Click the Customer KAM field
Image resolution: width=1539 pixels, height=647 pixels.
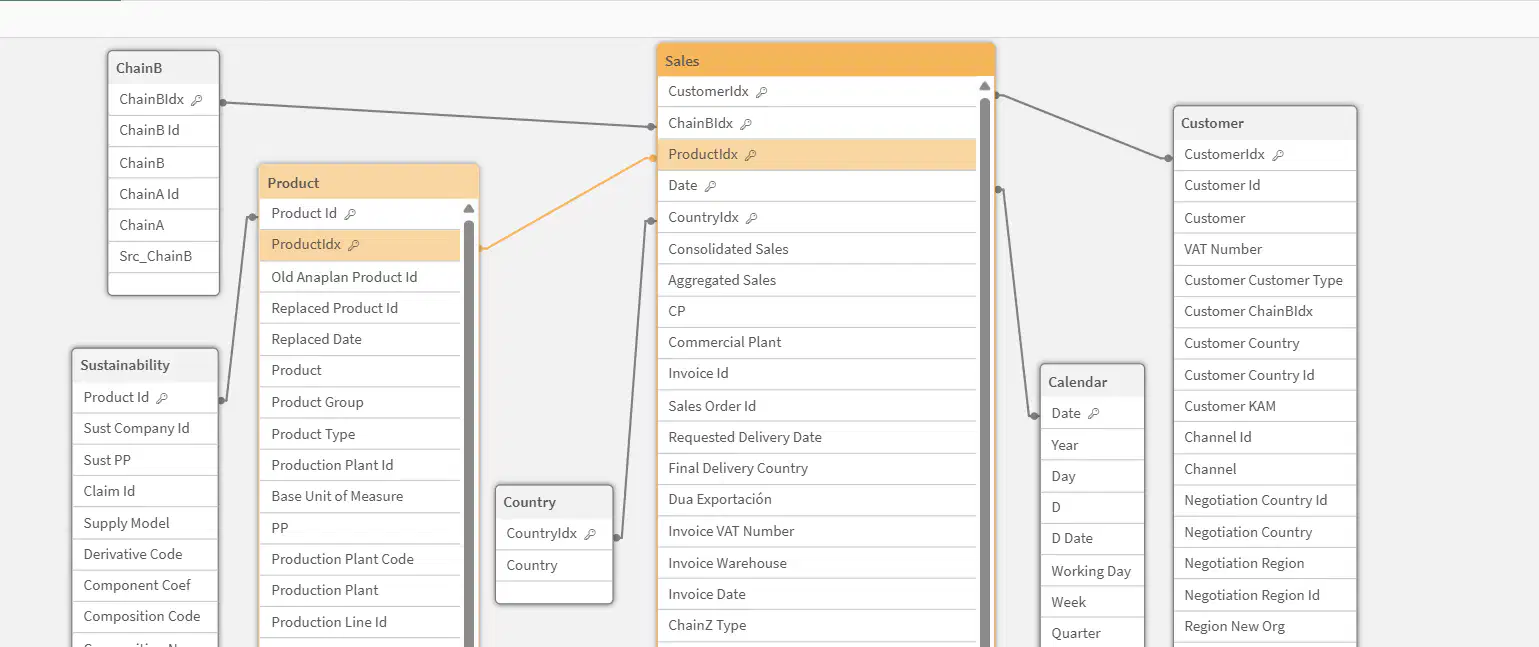tap(1265, 406)
